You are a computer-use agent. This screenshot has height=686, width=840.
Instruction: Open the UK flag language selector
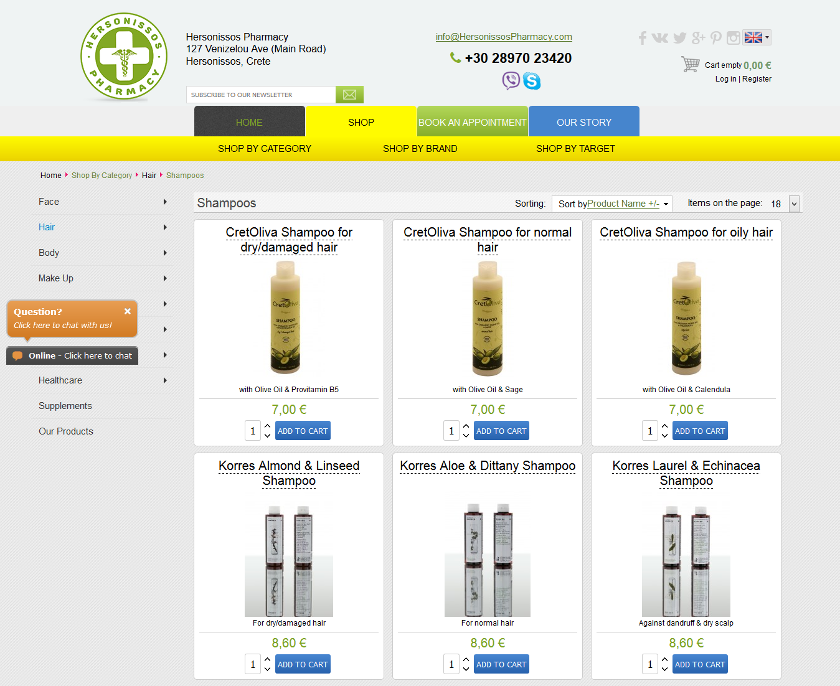[x=756, y=37]
